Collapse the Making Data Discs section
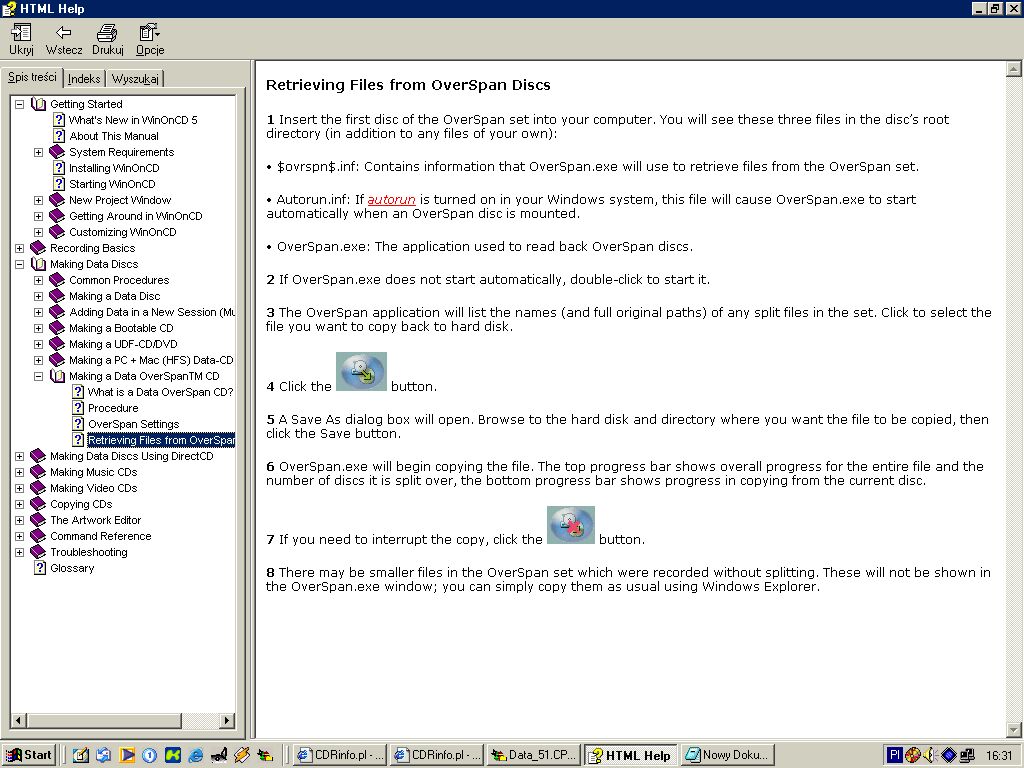This screenshot has width=1024, height=768. tap(20, 264)
